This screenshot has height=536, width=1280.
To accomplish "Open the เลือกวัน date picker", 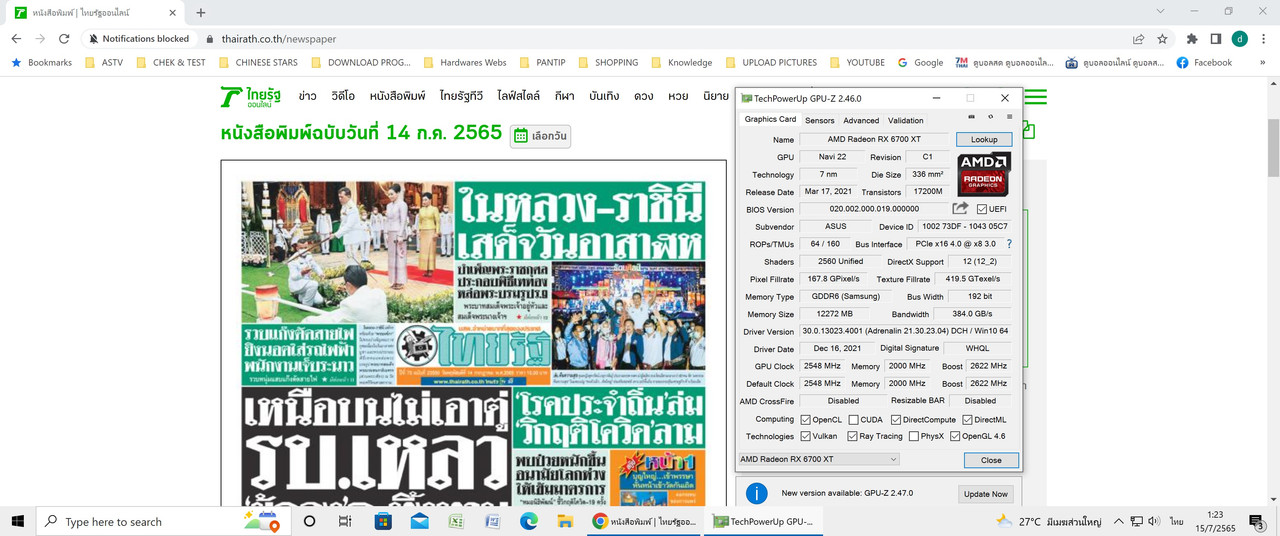I will click(540, 136).
